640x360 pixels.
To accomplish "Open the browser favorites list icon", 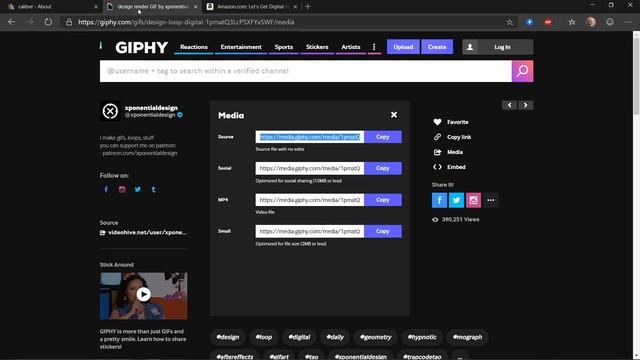I will pos(572,22).
